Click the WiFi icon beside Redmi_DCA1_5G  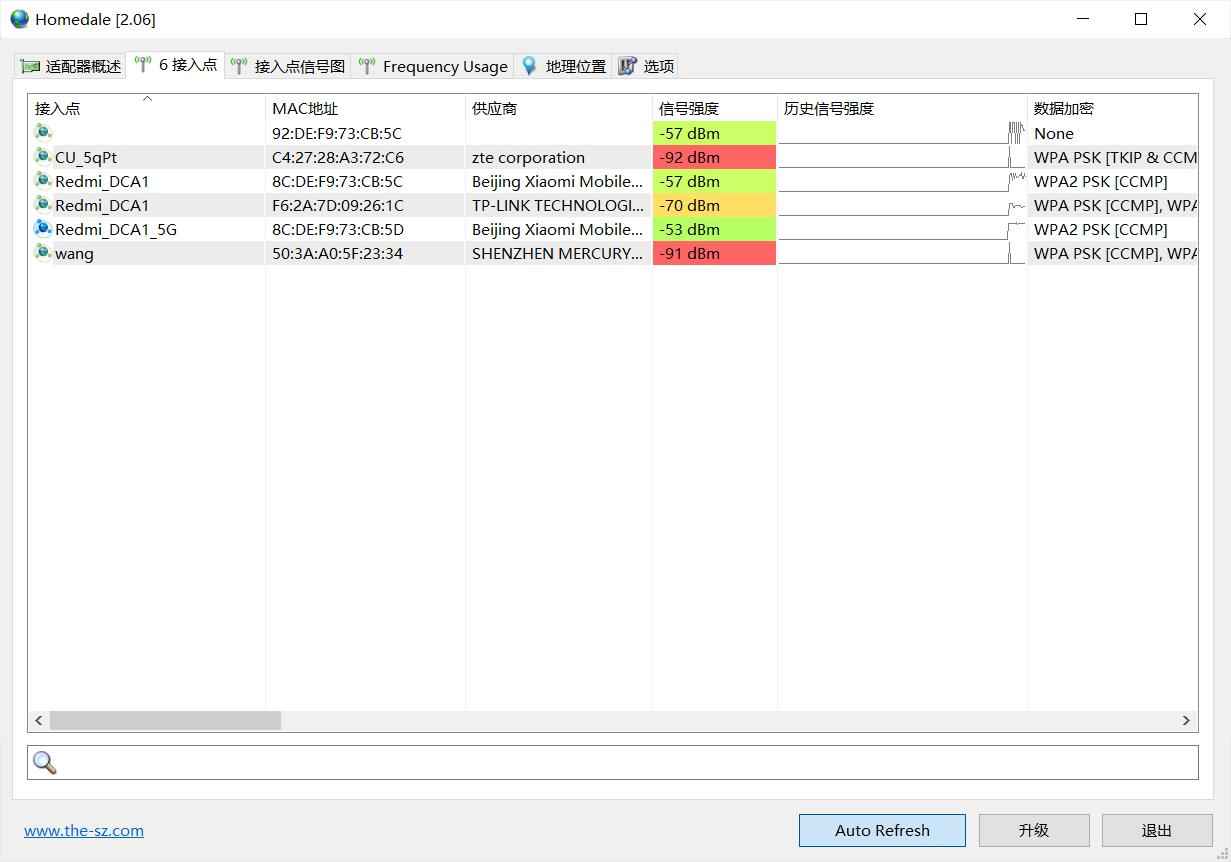41,228
